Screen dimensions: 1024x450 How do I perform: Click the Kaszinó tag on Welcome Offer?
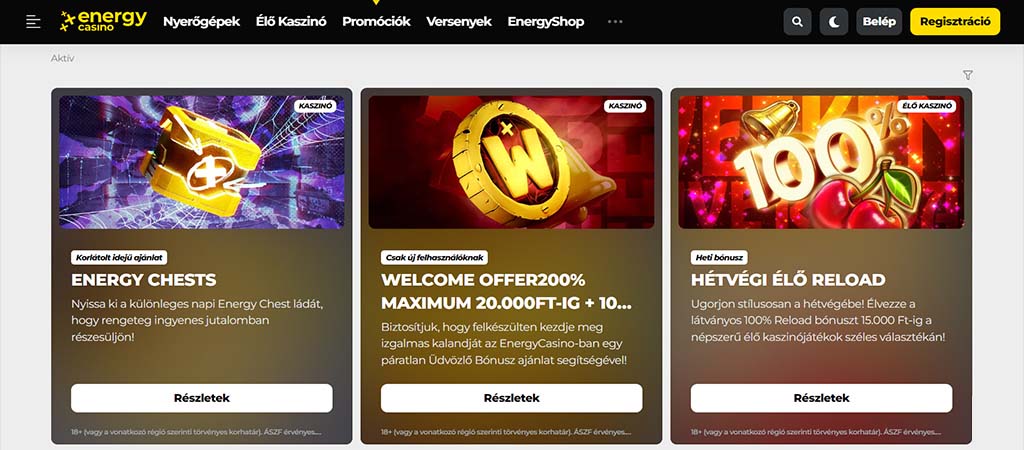coord(625,106)
